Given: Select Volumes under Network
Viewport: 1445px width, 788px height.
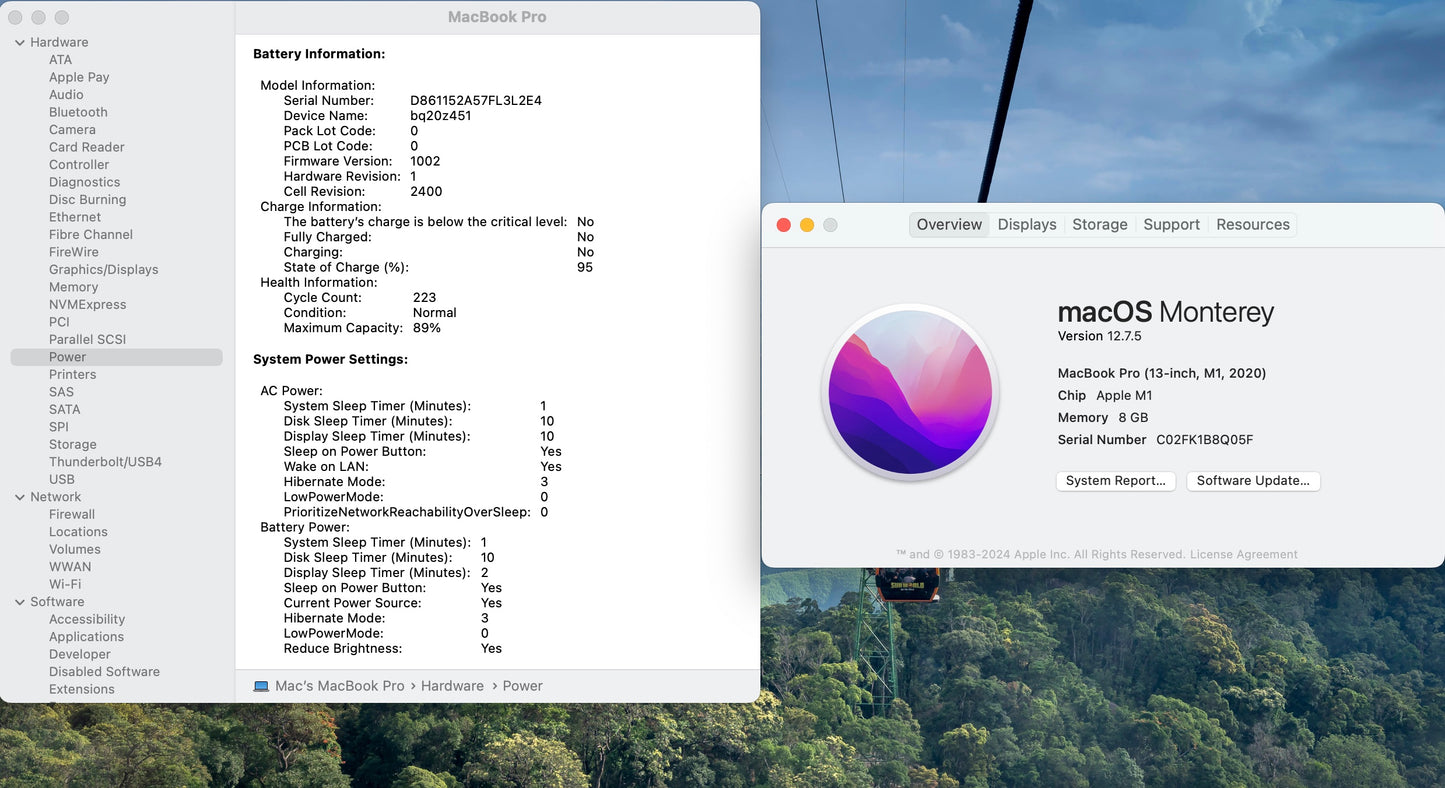Looking at the screenshot, I should click(x=75, y=550).
